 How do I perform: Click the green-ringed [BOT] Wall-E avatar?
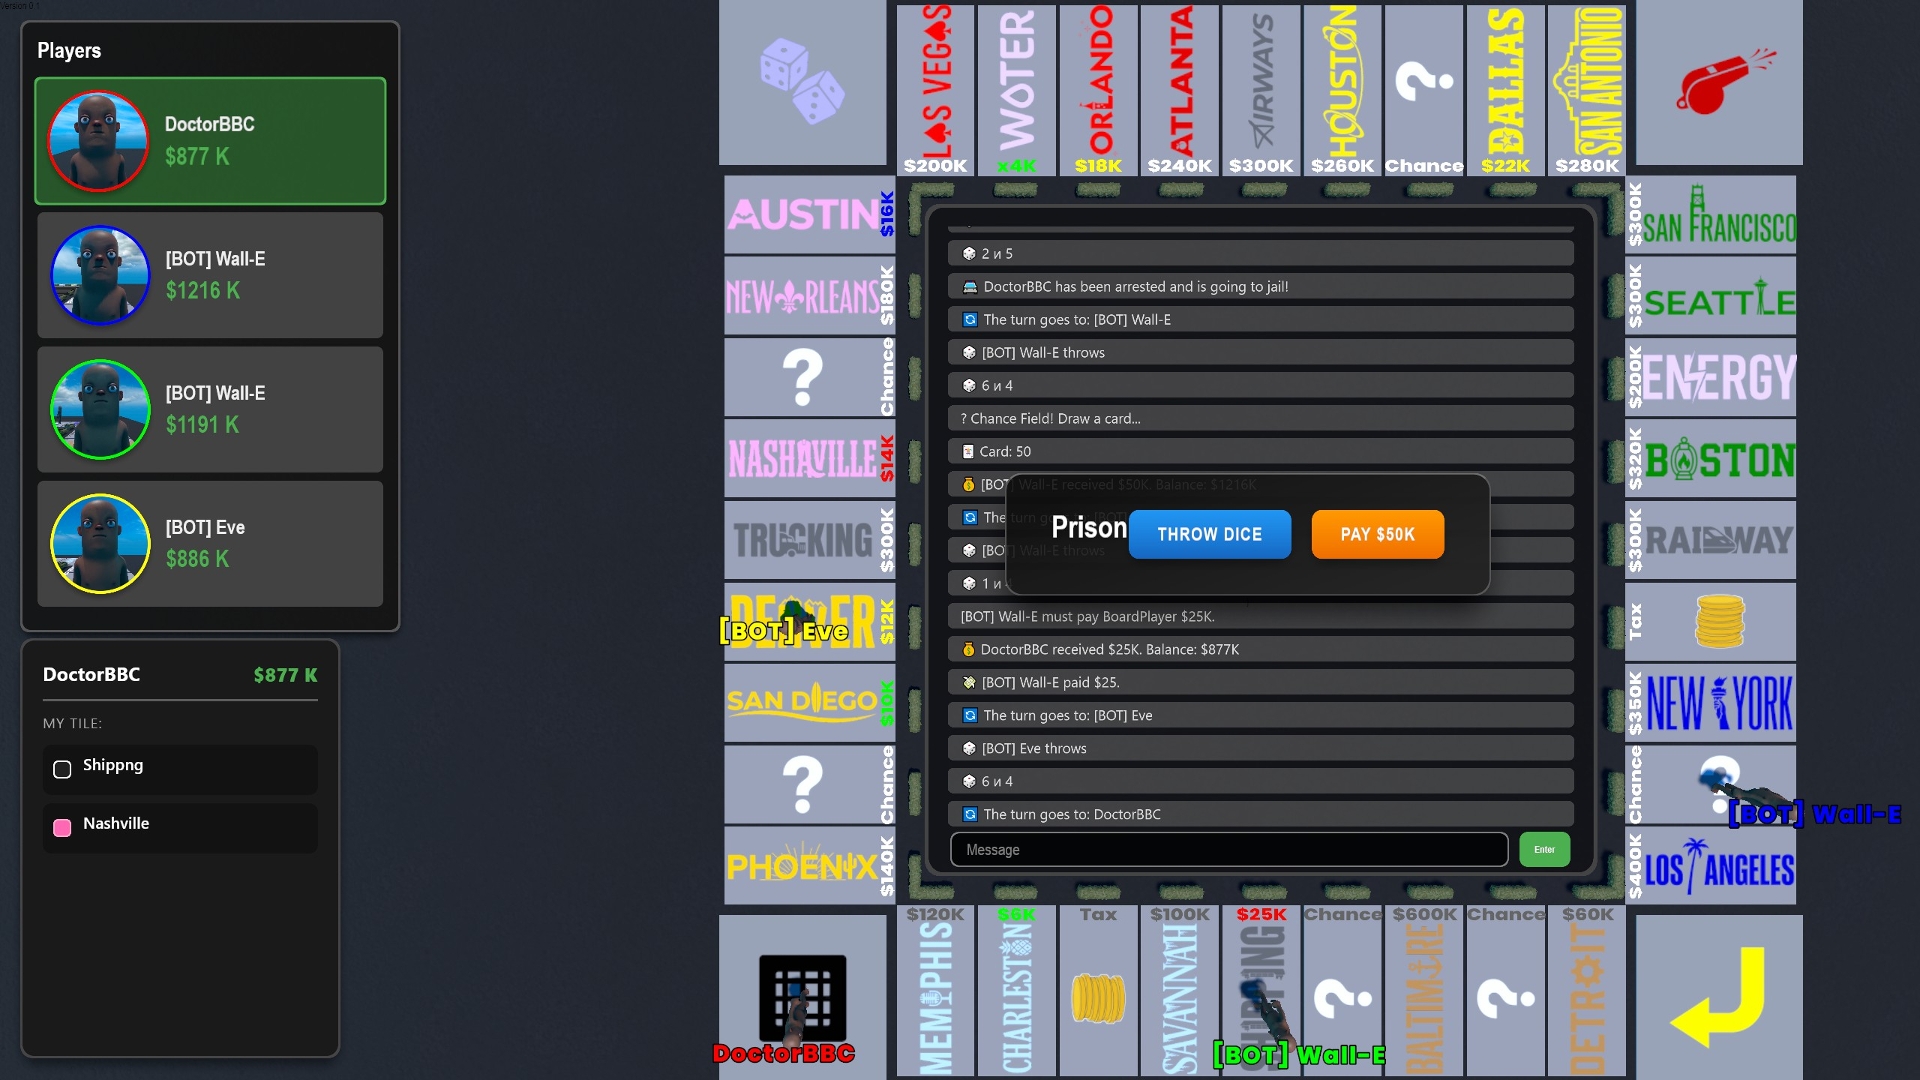[100, 409]
